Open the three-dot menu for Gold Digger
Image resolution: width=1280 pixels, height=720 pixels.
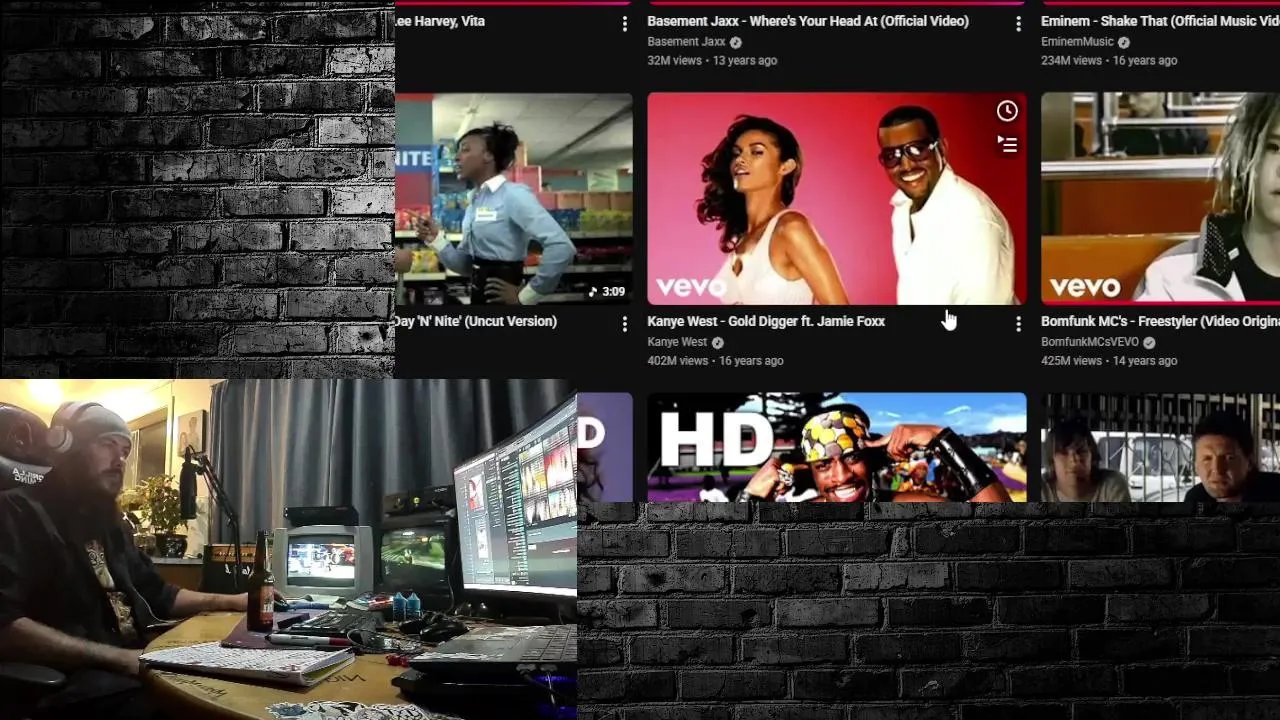[1018, 323]
